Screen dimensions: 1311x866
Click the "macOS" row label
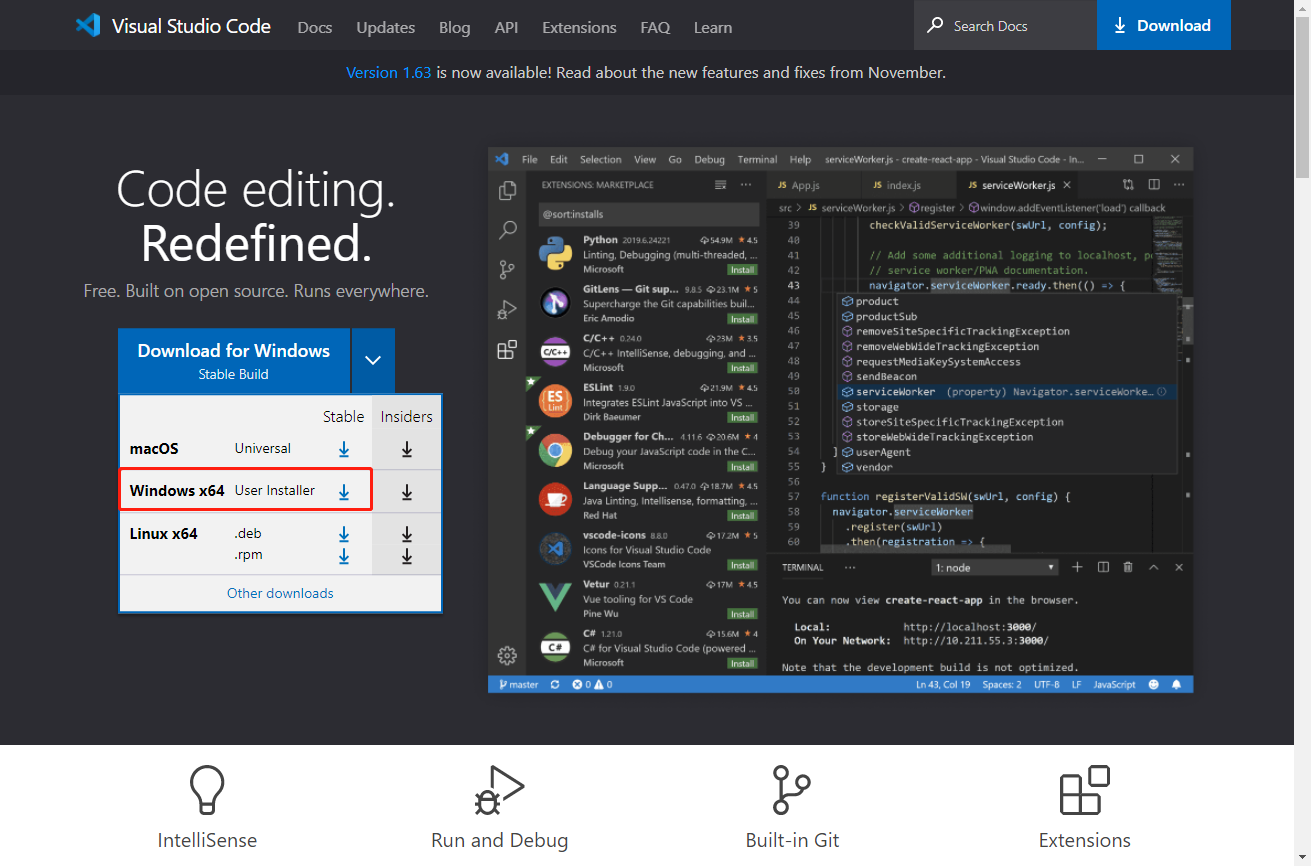pyautogui.click(x=154, y=449)
